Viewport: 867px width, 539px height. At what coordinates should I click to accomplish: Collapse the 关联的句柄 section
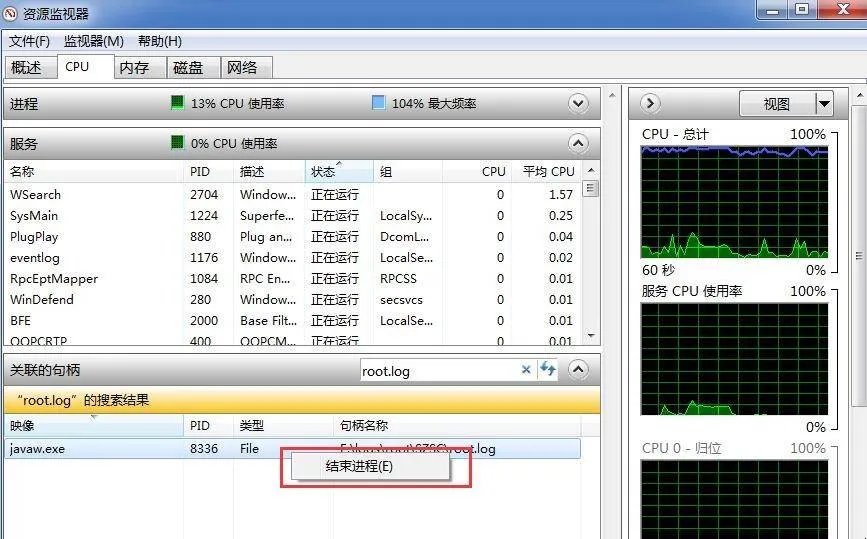(578, 370)
